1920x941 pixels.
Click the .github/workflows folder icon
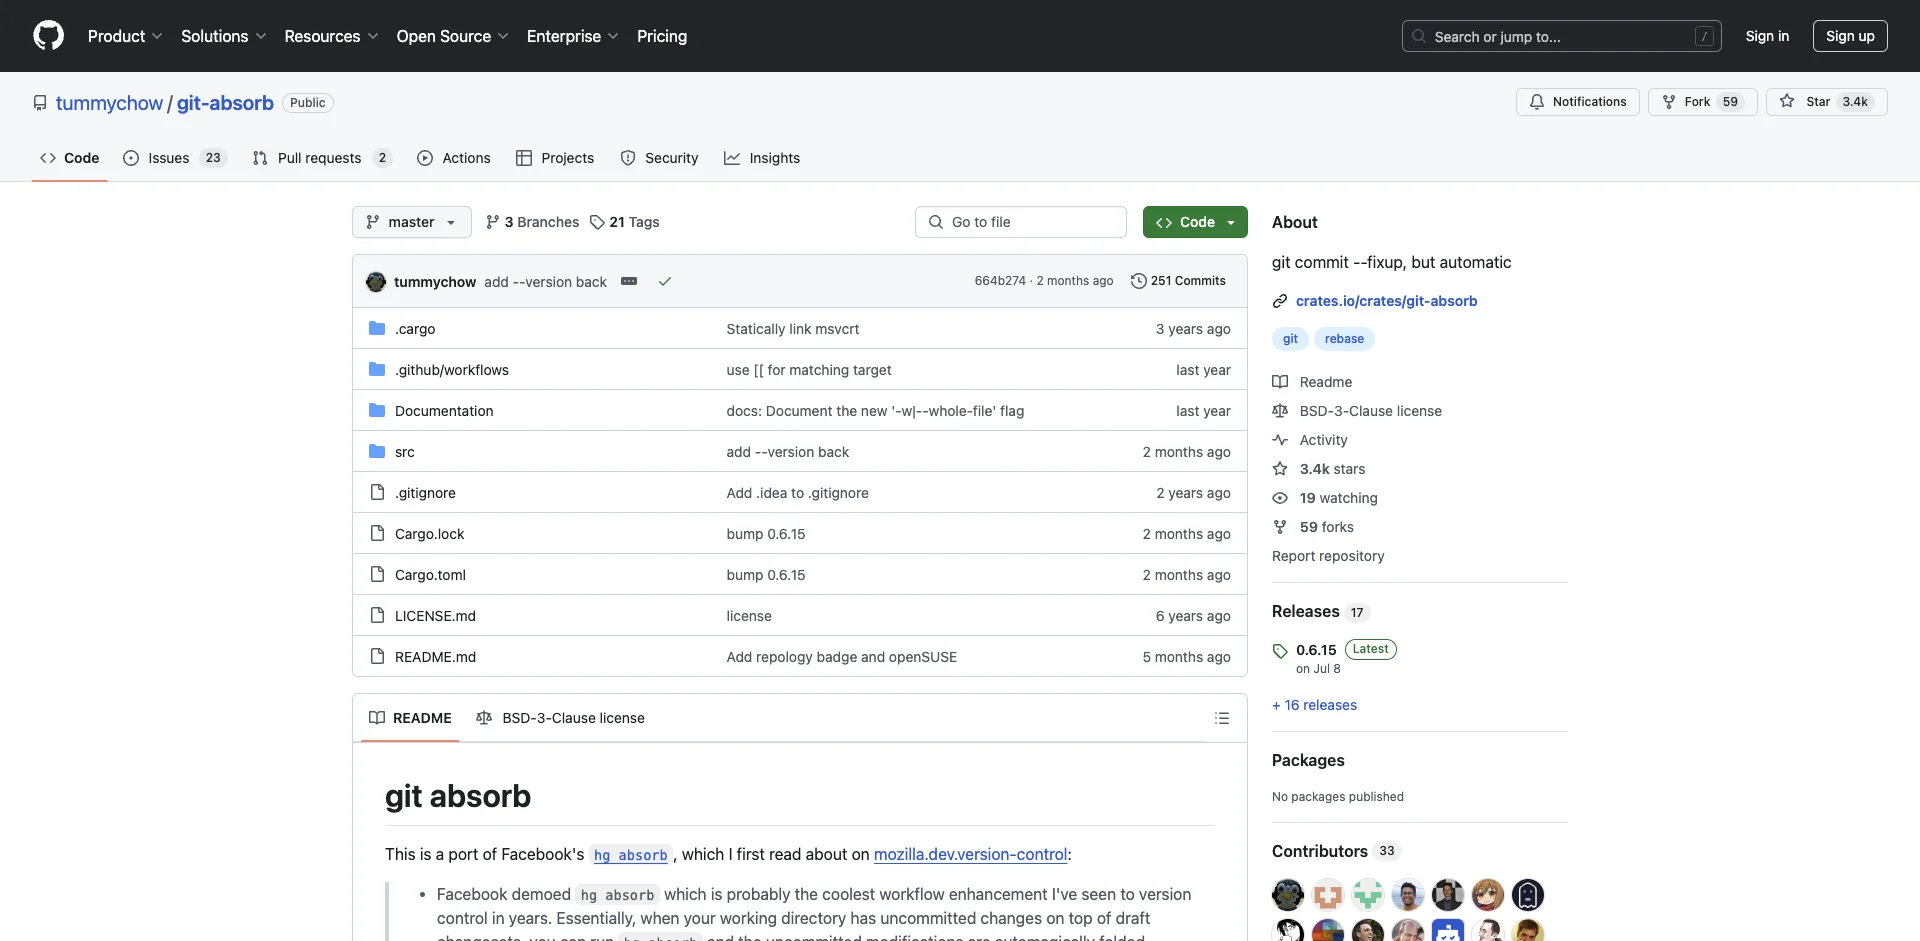pos(377,369)
